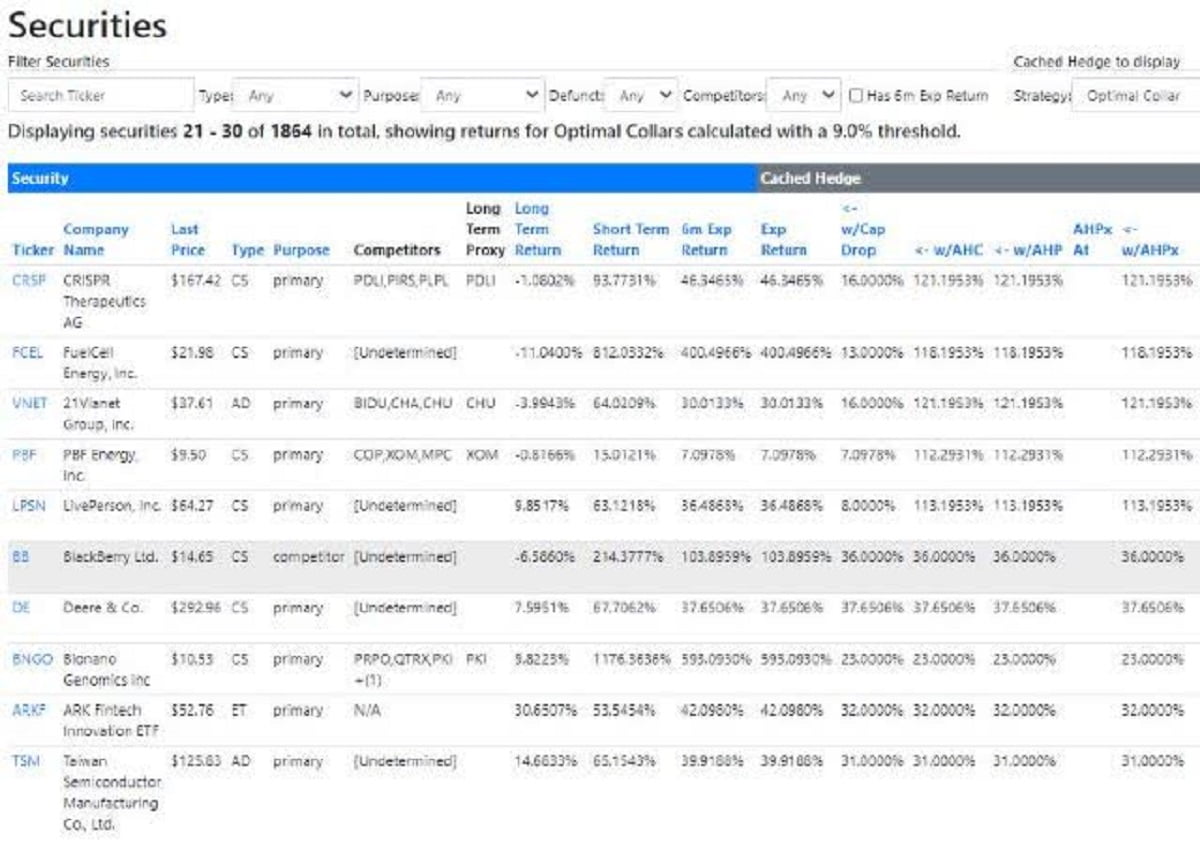The width and height of the screenshot is (1200, 841).
Task: Sort by Company Name column header
Action: click(x=95, y=240)
